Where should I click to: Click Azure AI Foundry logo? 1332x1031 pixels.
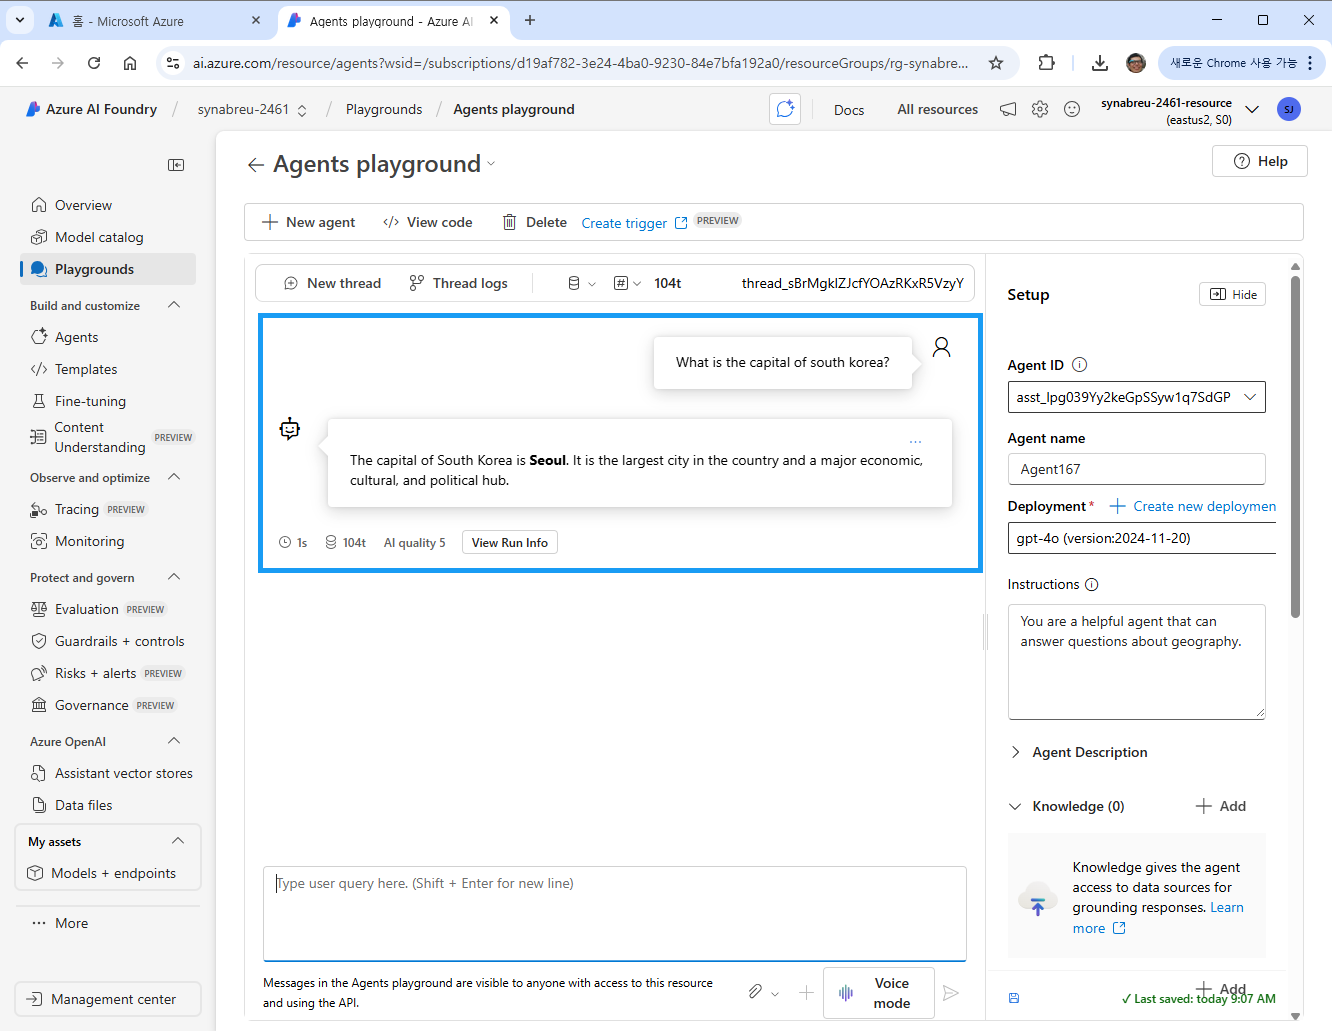[x=91, y=109]
